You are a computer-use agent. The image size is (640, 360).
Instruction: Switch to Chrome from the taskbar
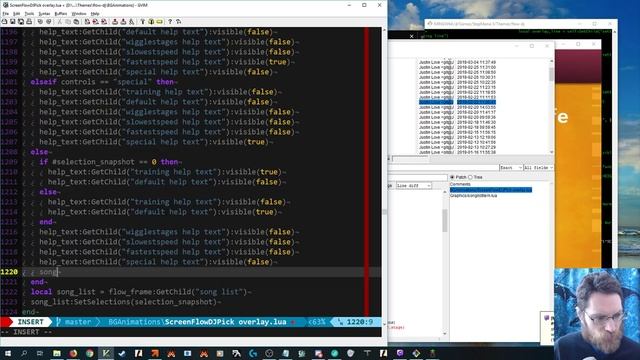[89, 353]
